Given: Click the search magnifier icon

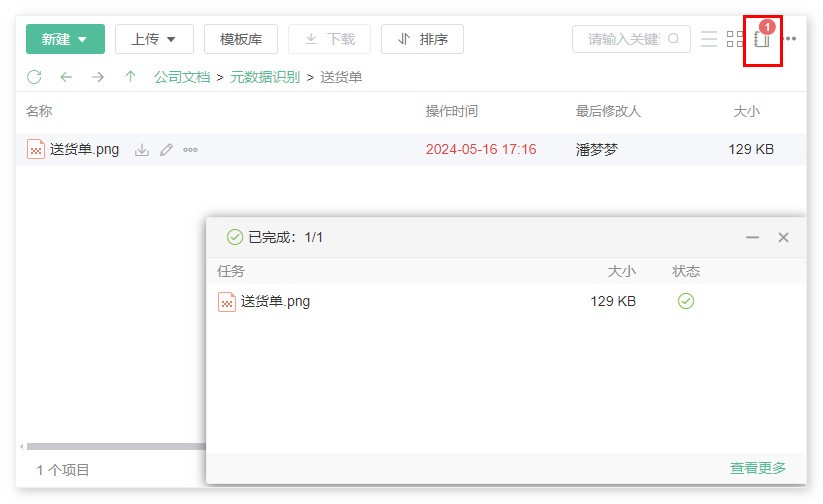Looking at the screenshot, I should coord(673,38).
